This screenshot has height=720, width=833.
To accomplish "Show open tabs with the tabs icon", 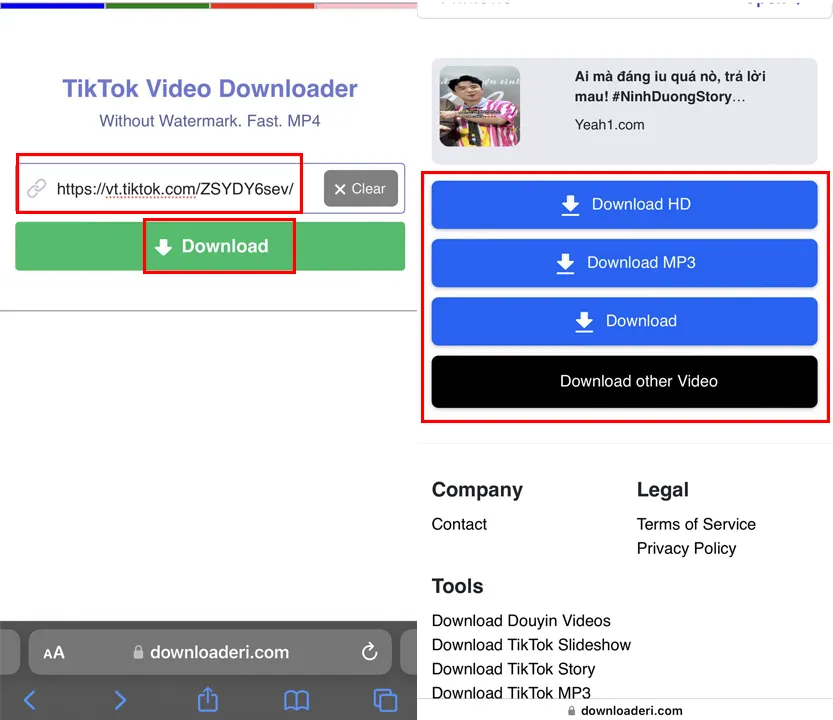I will tap(383, 700).
